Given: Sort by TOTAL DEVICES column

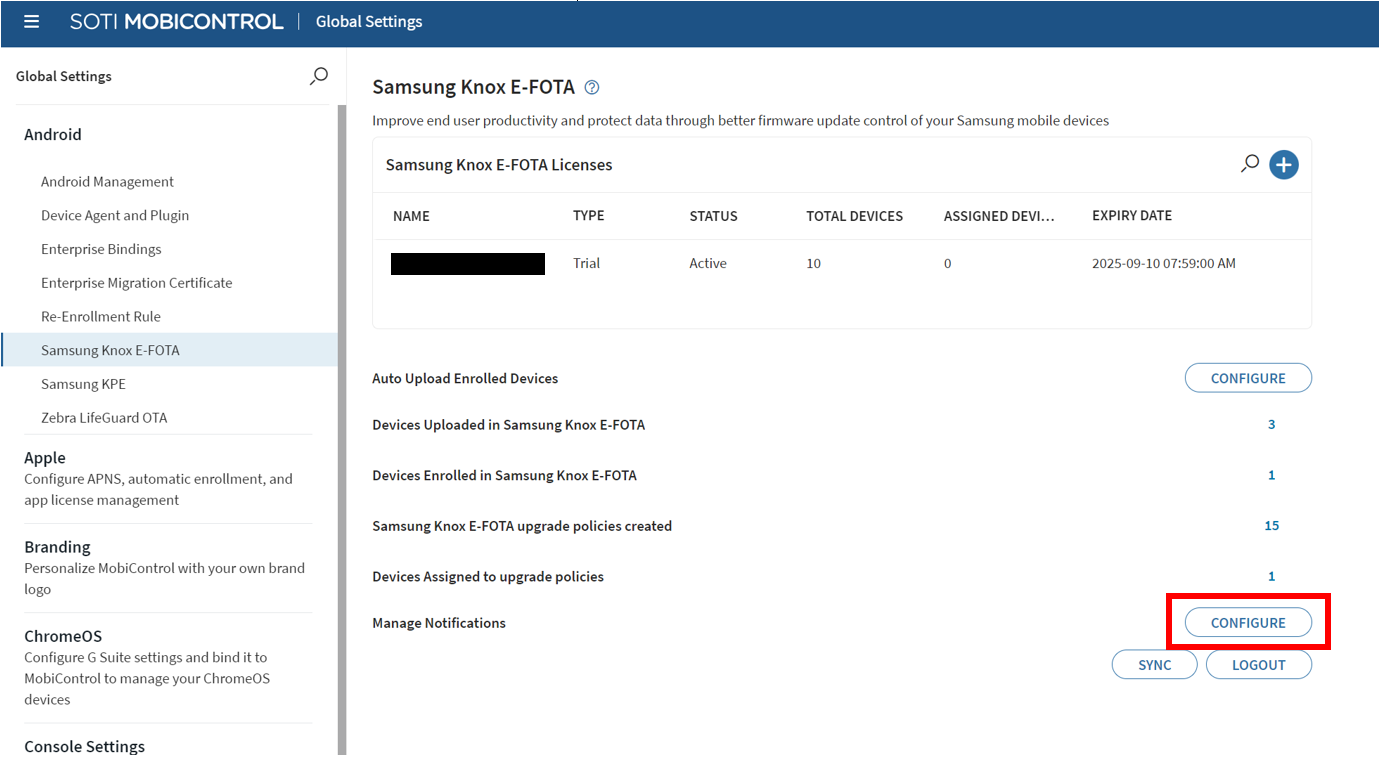Looking at the screenshot, I should 854,216.
